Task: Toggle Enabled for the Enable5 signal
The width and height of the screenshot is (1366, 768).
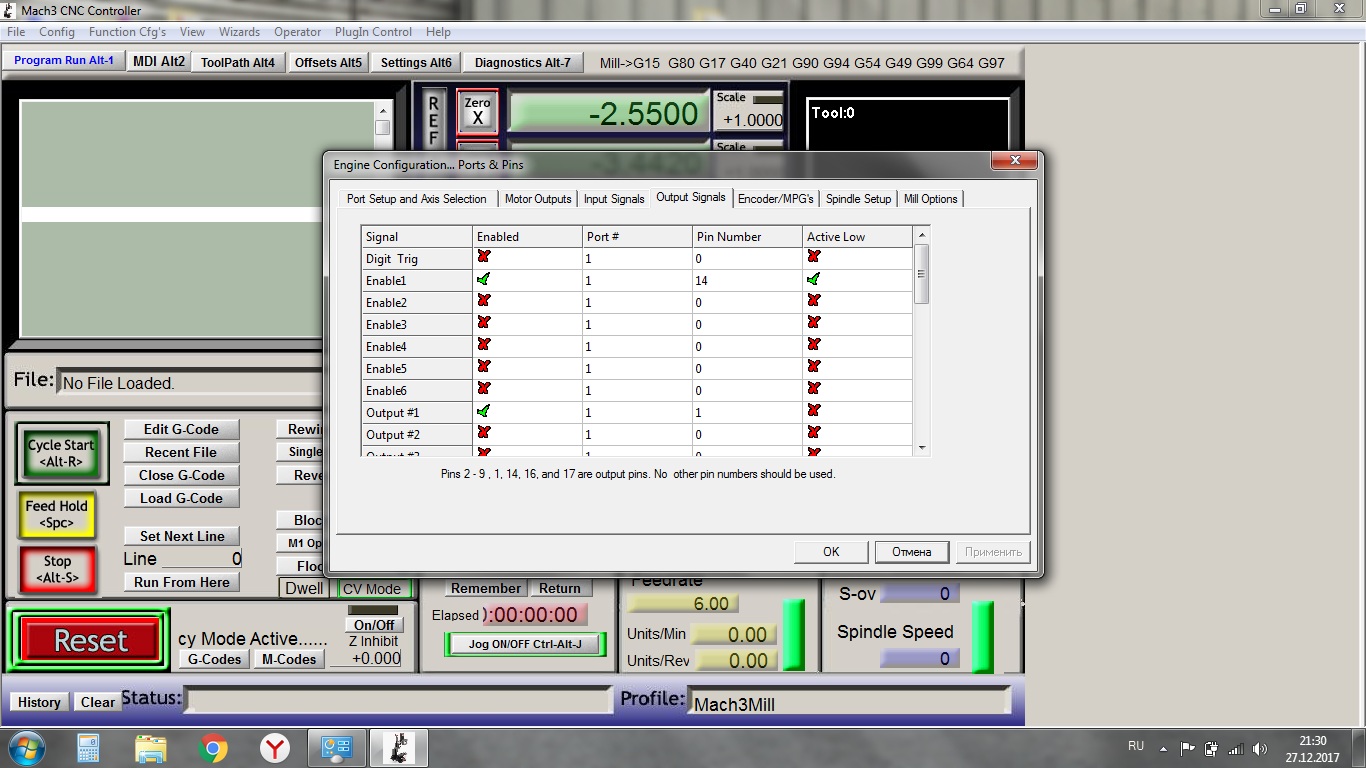Action: 484,368
